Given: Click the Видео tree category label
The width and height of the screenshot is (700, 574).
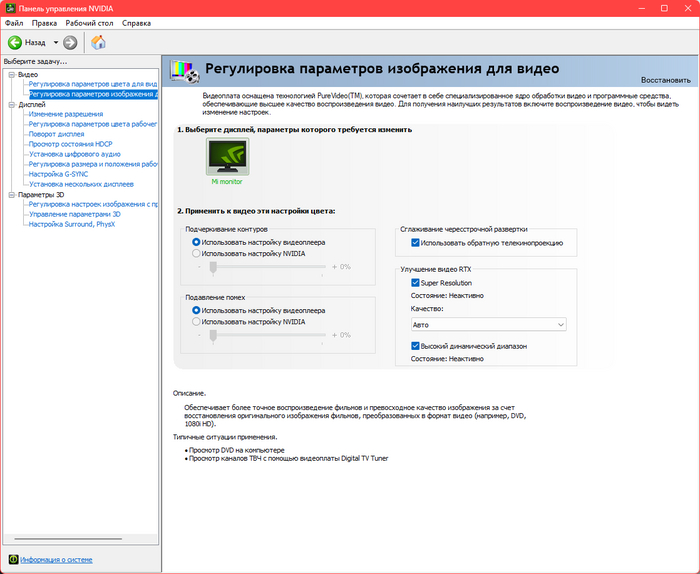Looking at the screenshot, I should [28, 75].
